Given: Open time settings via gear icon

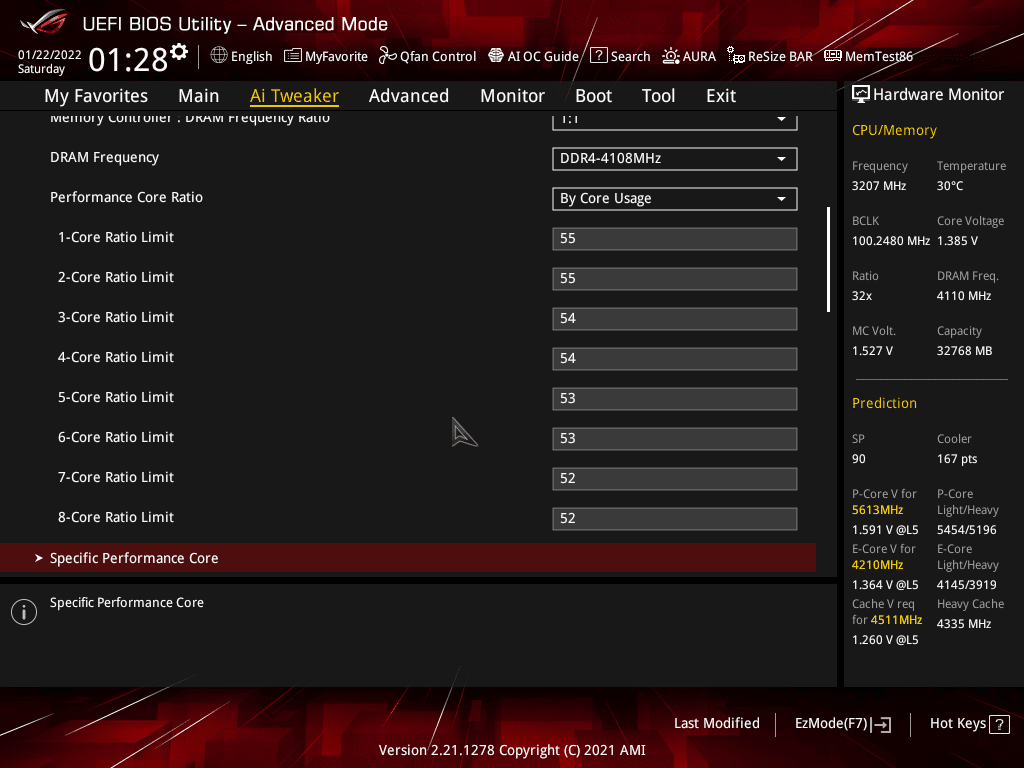Looking at the screenshot, I should coord(179,52).
